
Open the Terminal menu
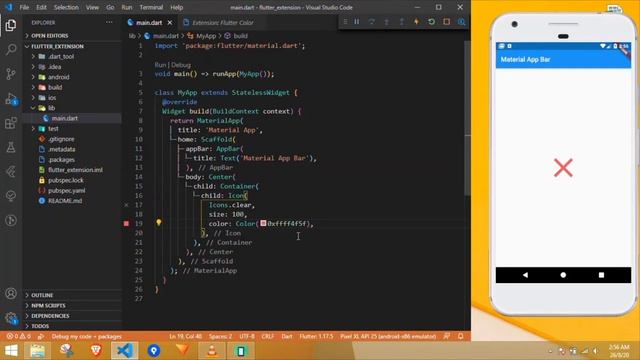(151, 7)
